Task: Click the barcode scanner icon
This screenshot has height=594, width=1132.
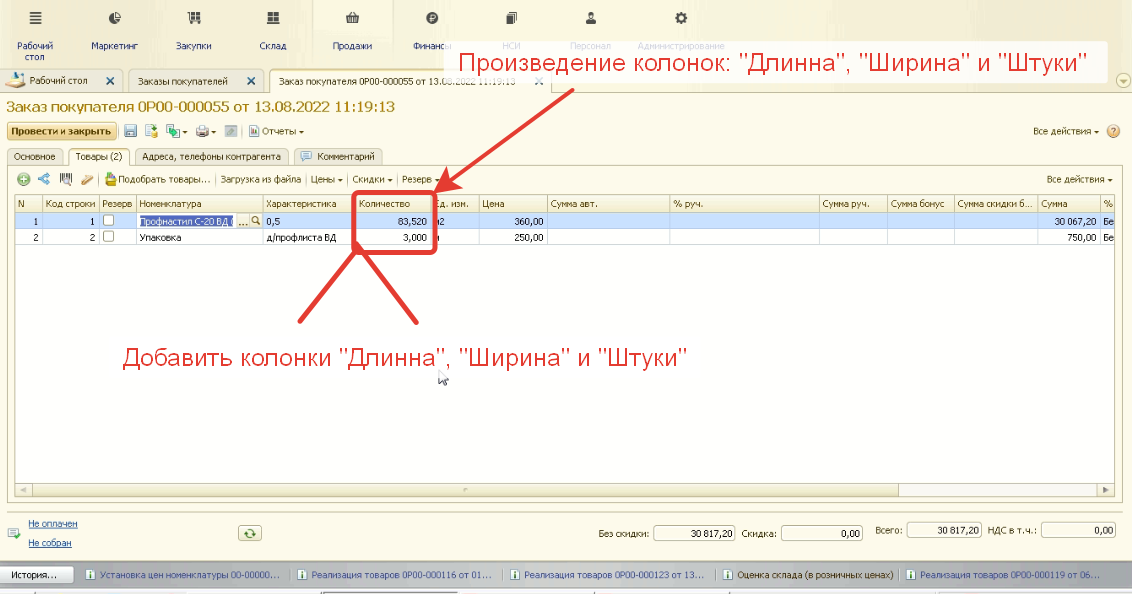Action: click(x=66, y=180)
